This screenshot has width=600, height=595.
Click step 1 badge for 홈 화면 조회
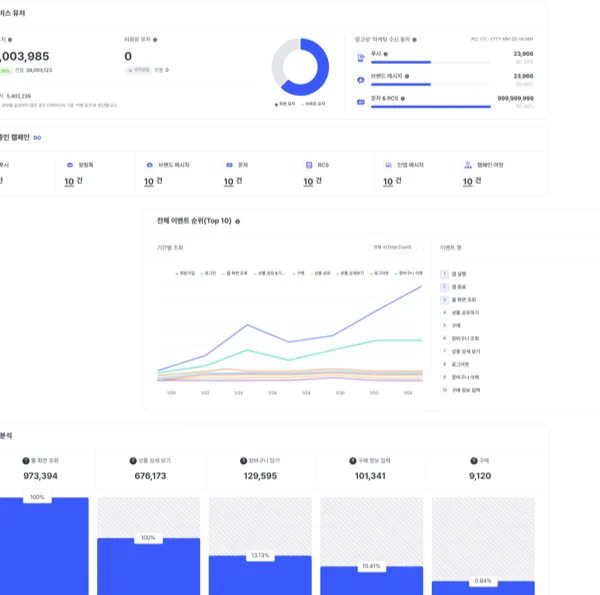click(x=26, y=461)
